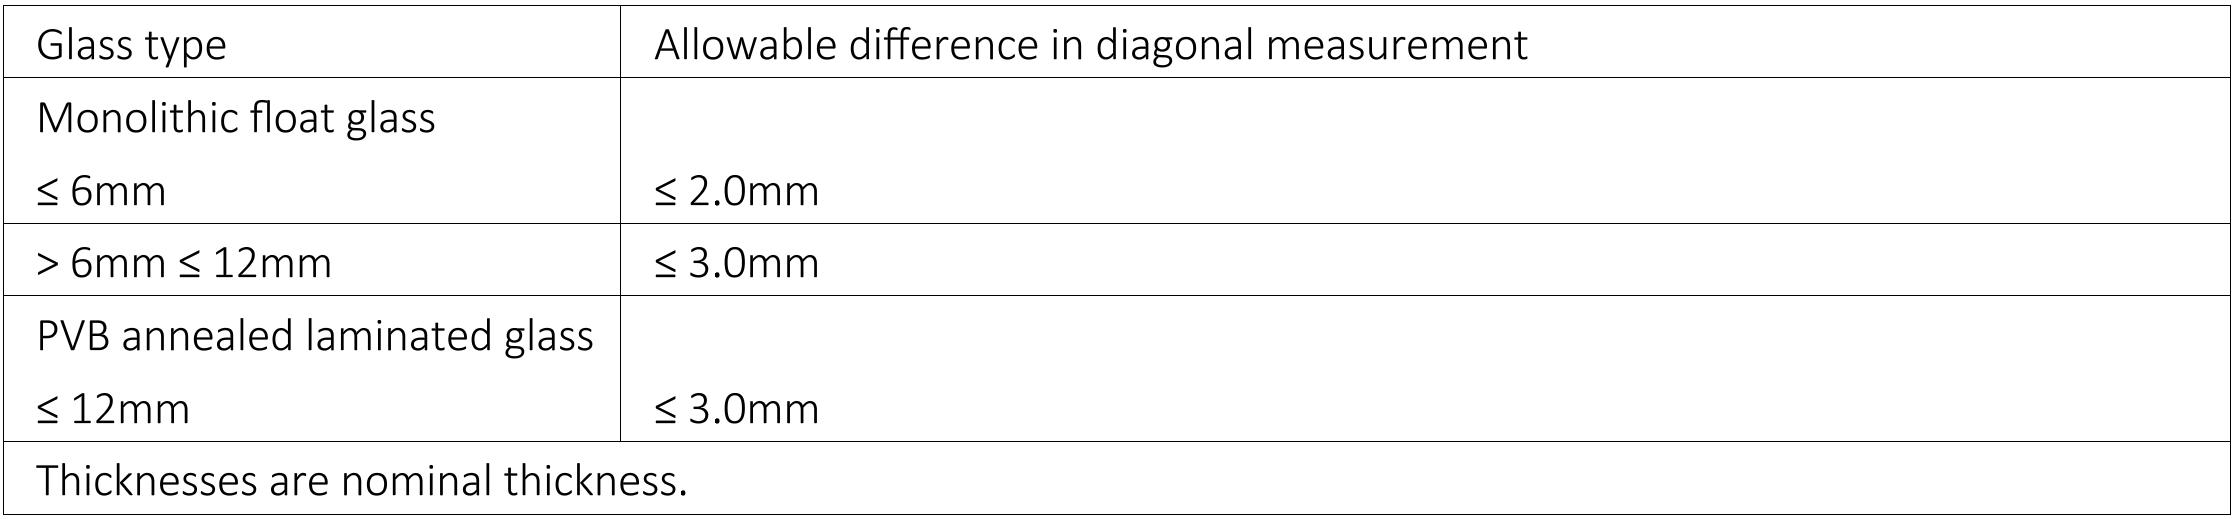The height and width of the screenshot is (519, 2234).
Task: Click the "Glass type" header cell
Action: click(131, 45)
